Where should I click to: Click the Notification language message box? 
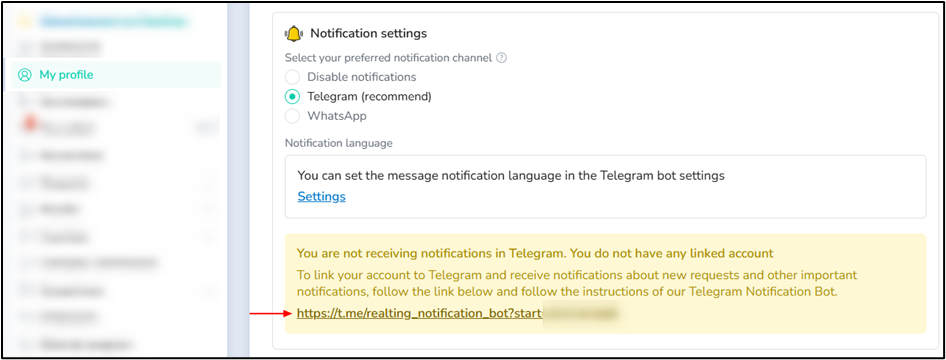[605, 186]
